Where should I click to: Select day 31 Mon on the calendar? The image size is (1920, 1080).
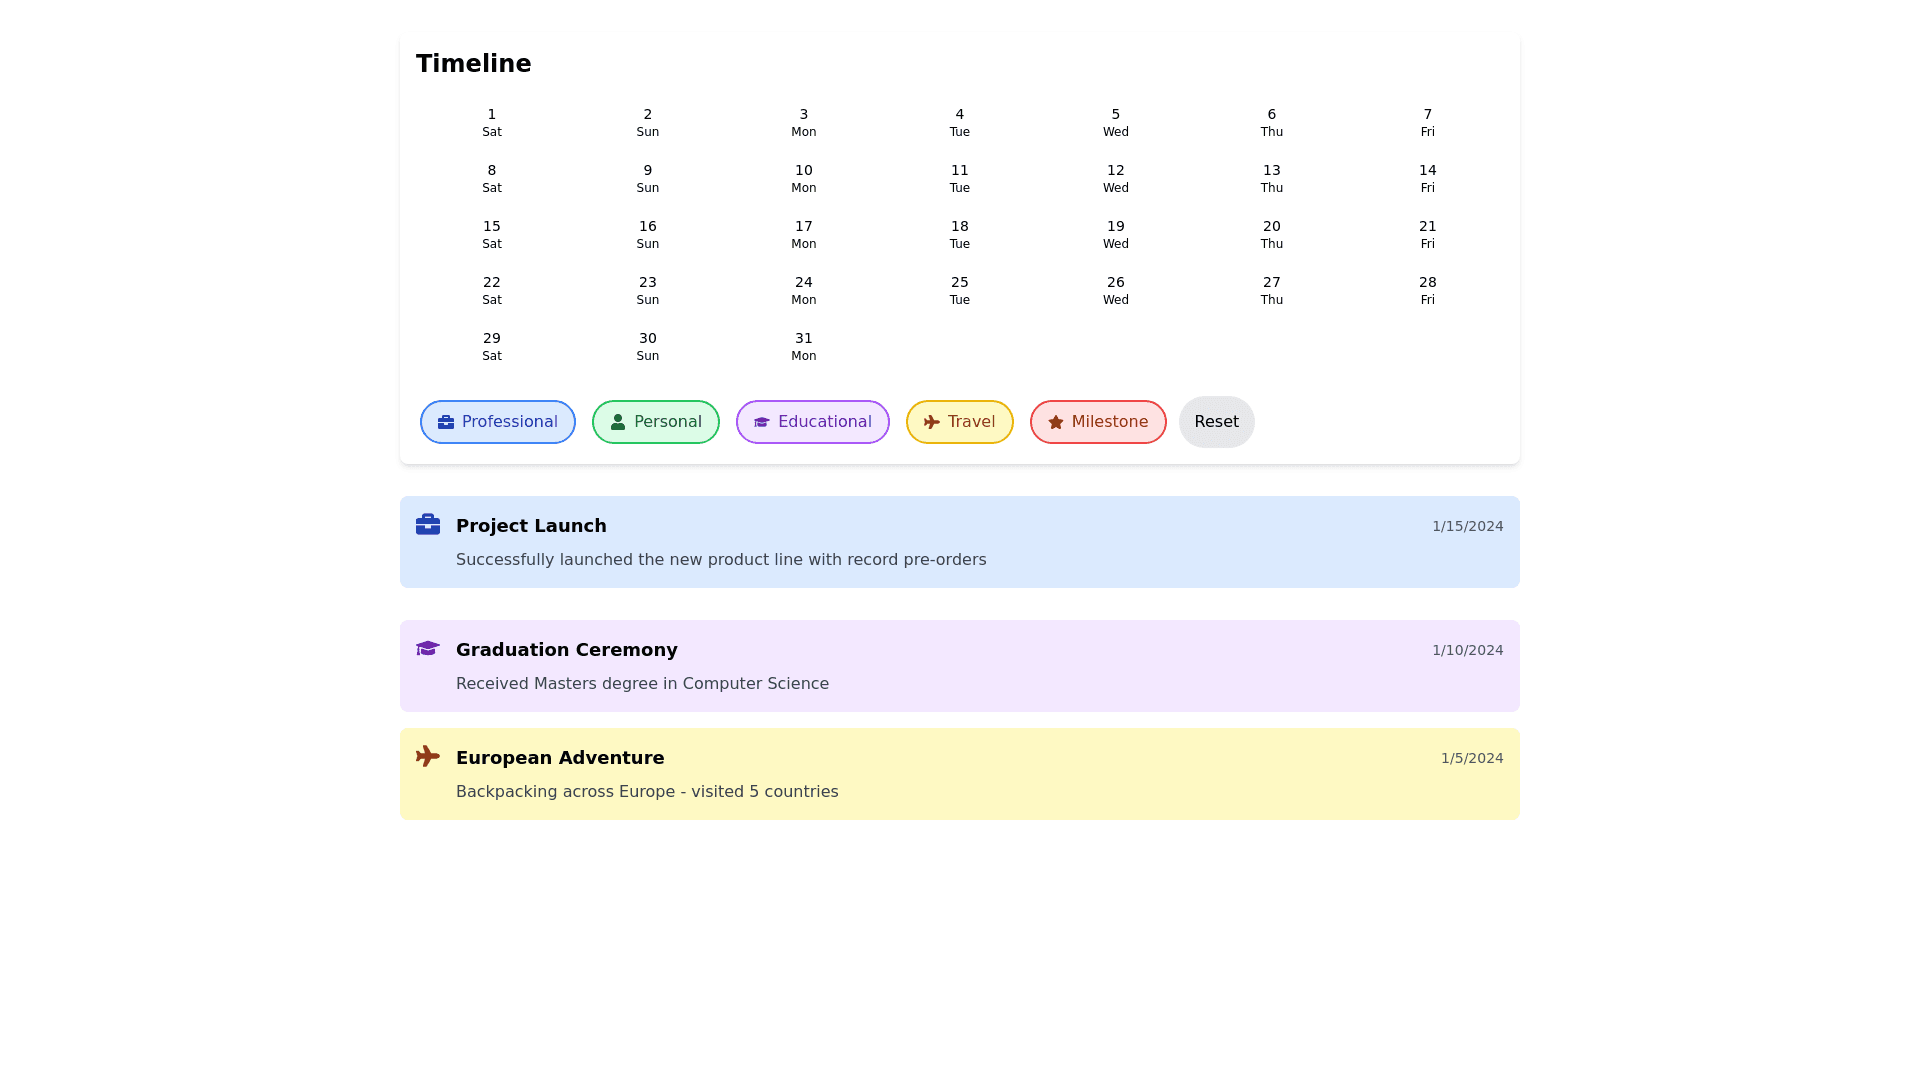click(x=804, y=346)
